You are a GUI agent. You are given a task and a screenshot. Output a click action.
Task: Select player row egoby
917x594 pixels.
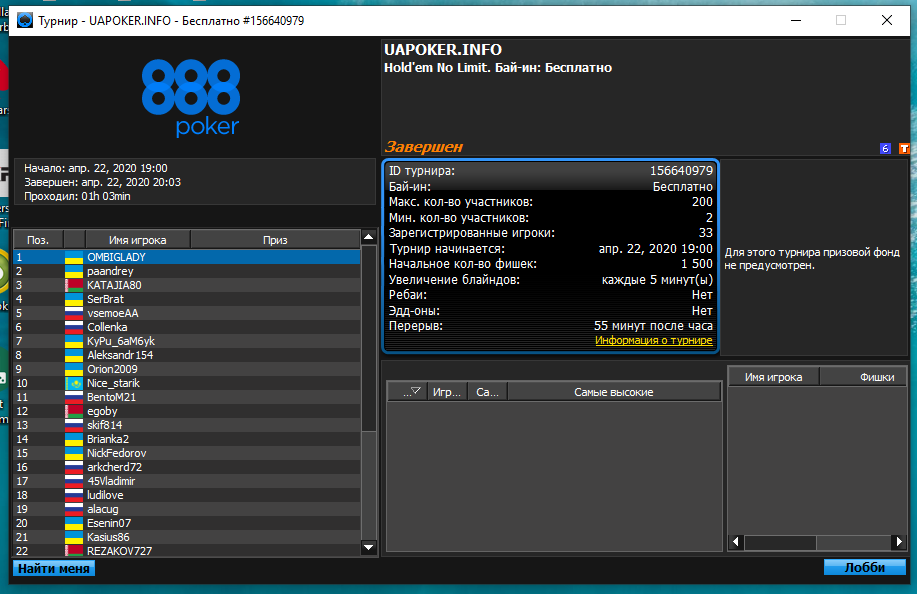click(x=187, y=412)
